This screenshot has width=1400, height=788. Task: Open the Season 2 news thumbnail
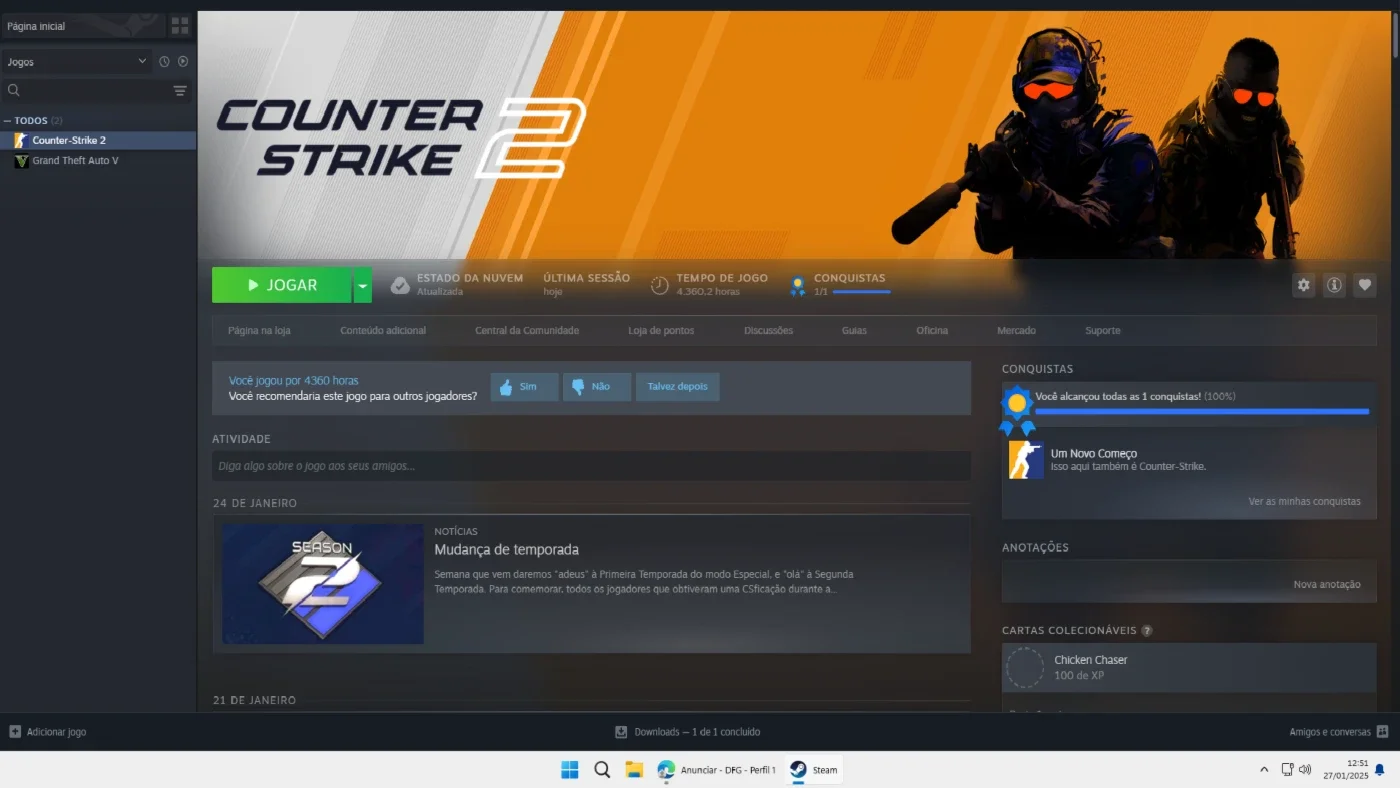point(323,584)
